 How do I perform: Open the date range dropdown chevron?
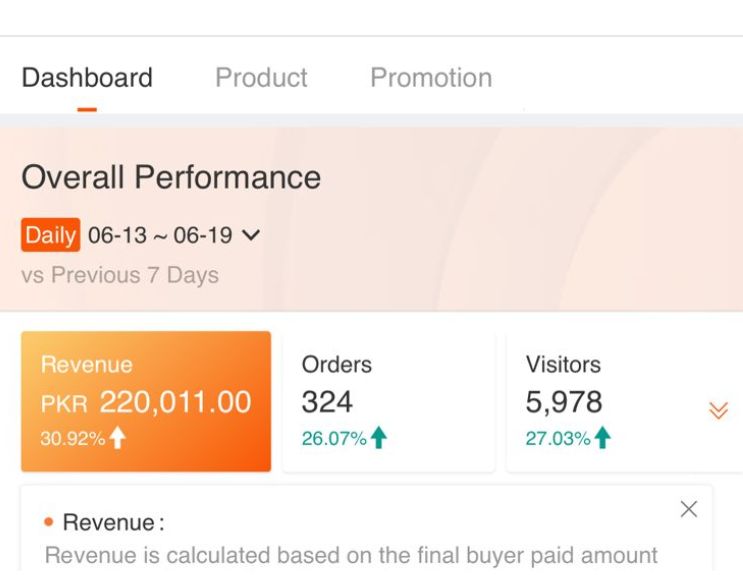click(x=251, y=236)
